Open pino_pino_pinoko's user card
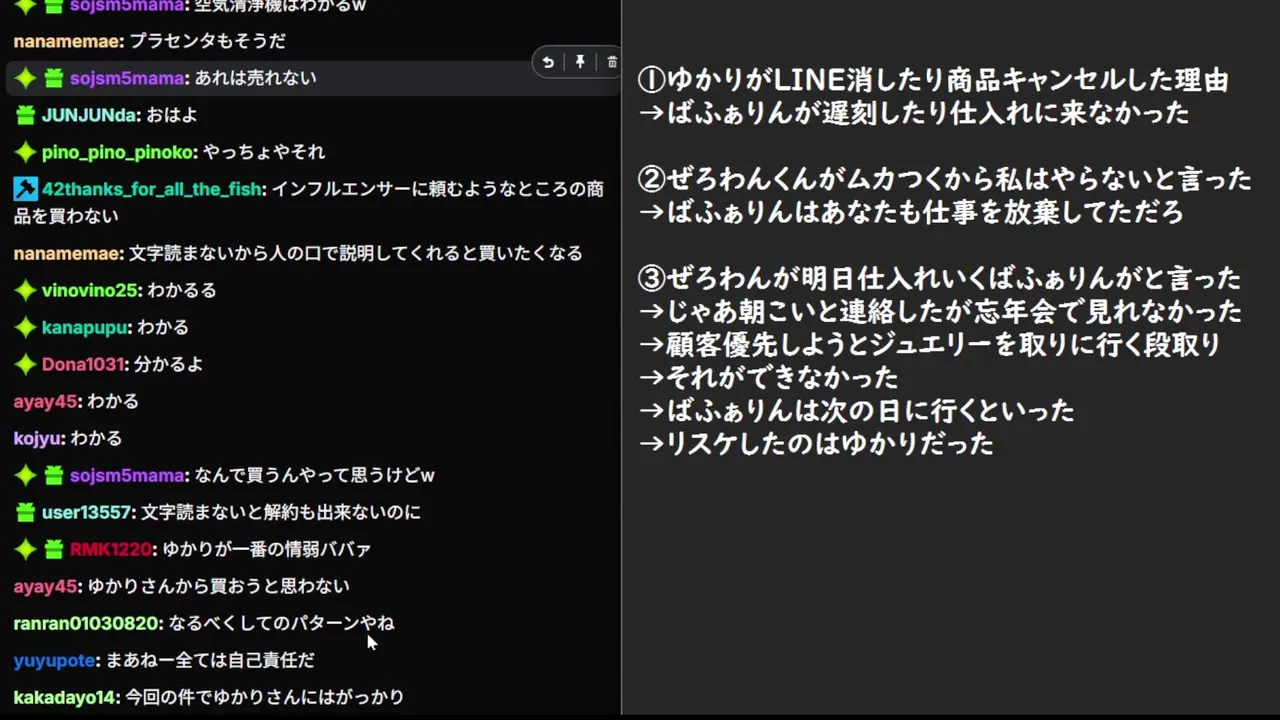Image resolution: width=1280 pixels, height=720 pixels. coord(117,152)
